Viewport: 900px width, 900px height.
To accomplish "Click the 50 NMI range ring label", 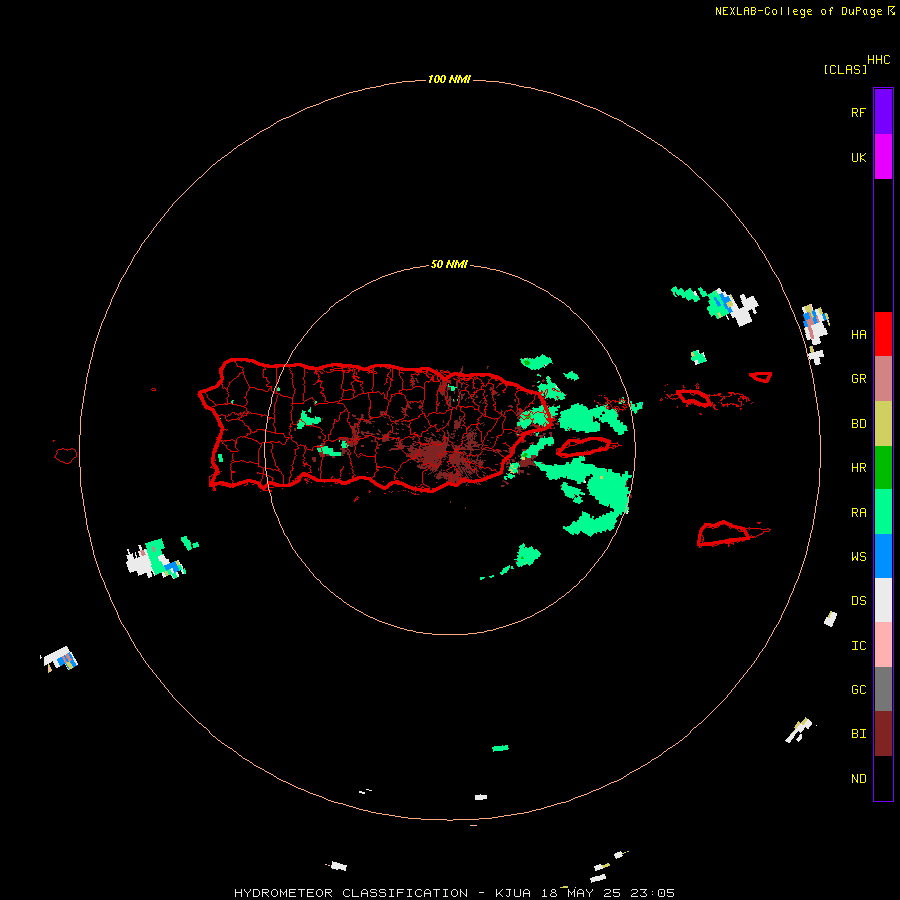I will click(x=449, y=264).
